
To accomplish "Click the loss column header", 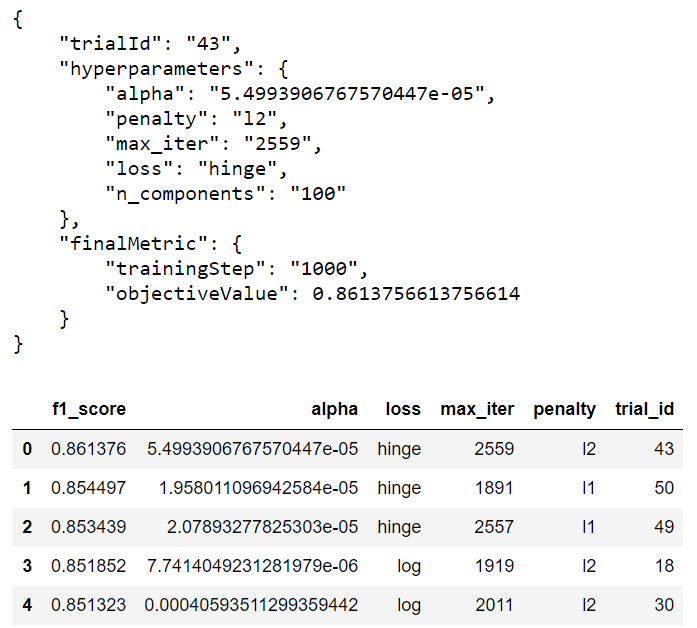I will (403, 409).
